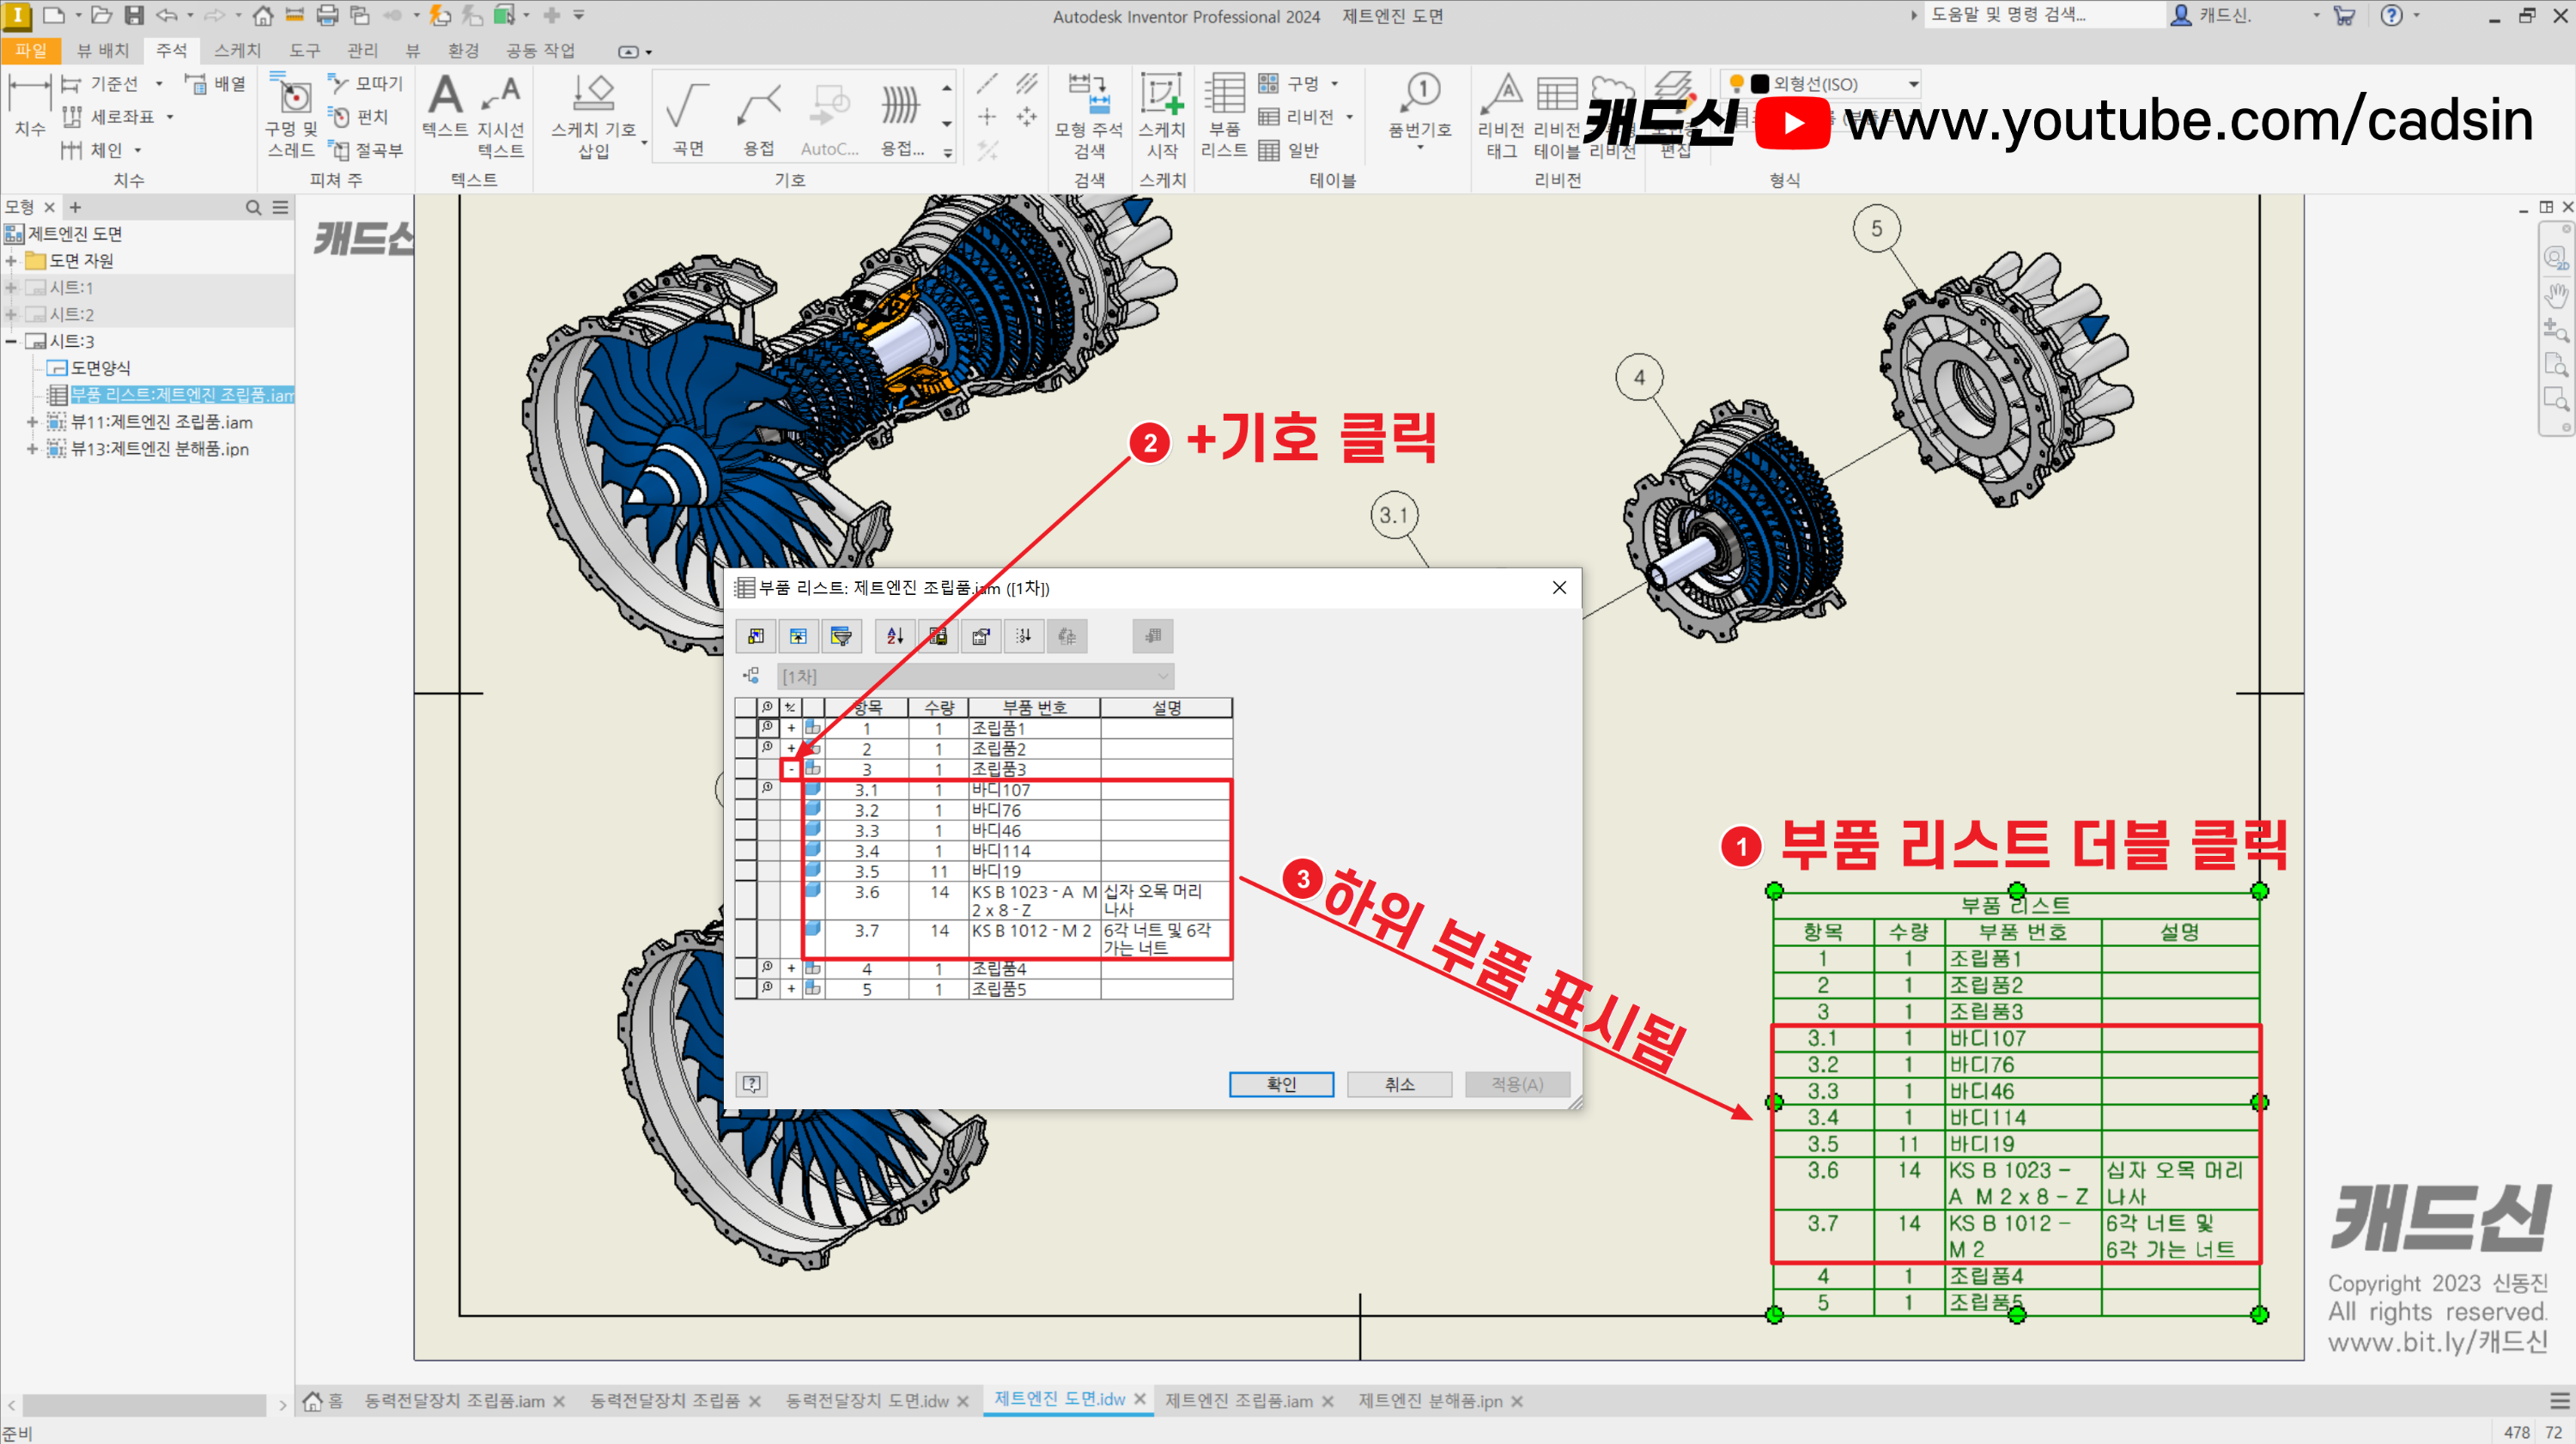Viewport: 2576px width, 1444px height.
Task: Expand the 조립품1 row with plus sign
Action: point(791,728)
